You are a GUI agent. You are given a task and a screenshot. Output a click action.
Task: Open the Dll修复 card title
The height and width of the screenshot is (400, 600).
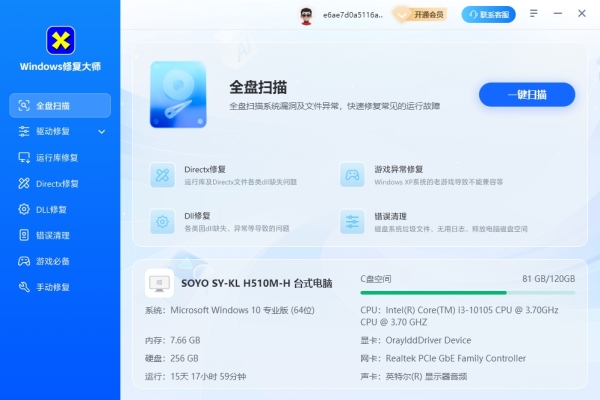pyautogui.click(x=197, y=216)
